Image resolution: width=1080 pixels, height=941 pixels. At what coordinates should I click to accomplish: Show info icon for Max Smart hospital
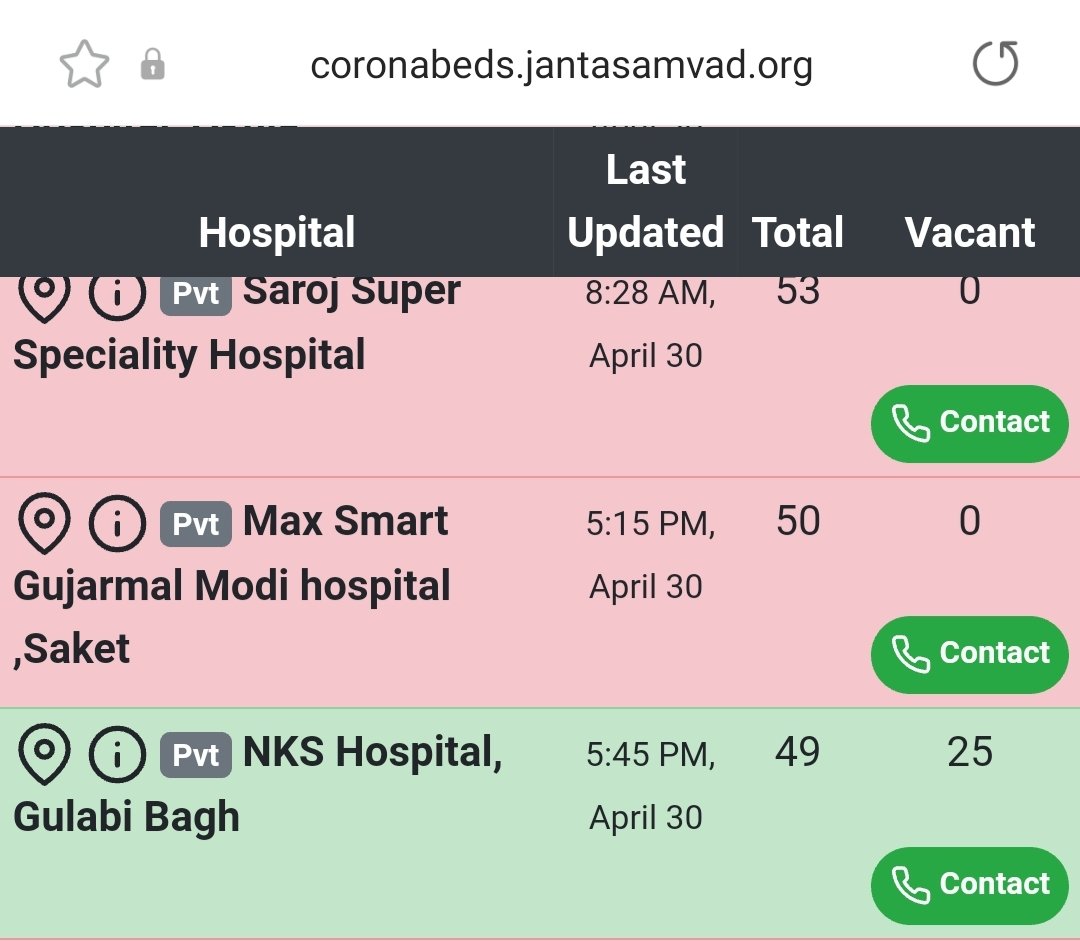117,524
